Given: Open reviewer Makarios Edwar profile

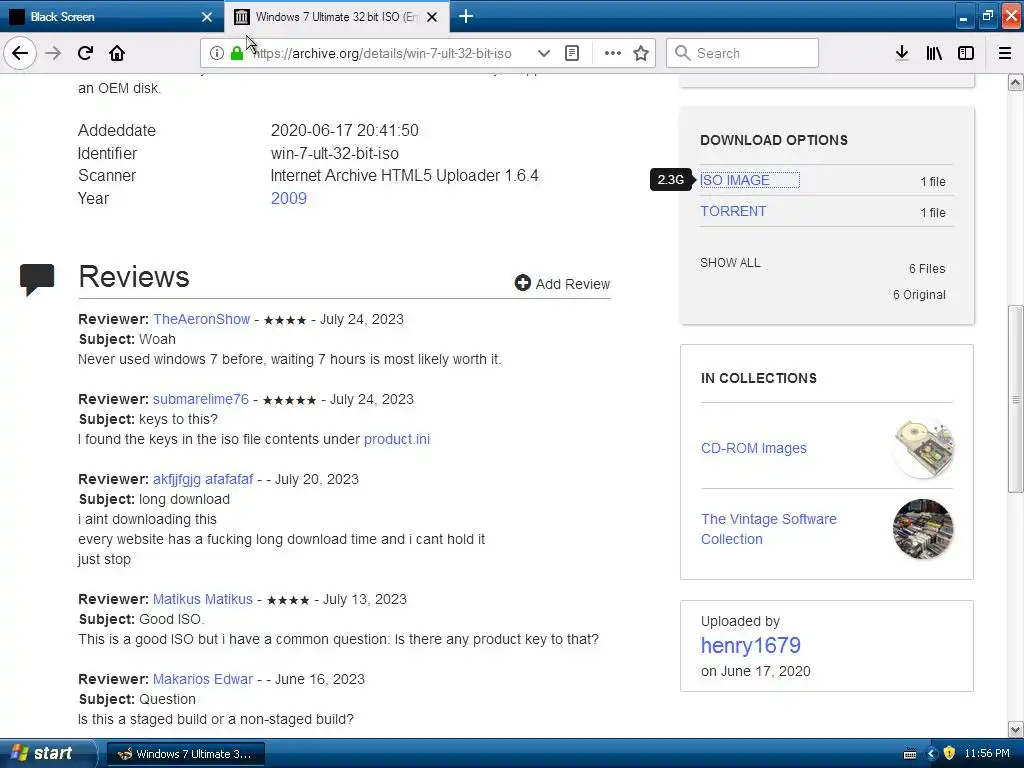Looking at the screenshot, I should coord(202,679).
